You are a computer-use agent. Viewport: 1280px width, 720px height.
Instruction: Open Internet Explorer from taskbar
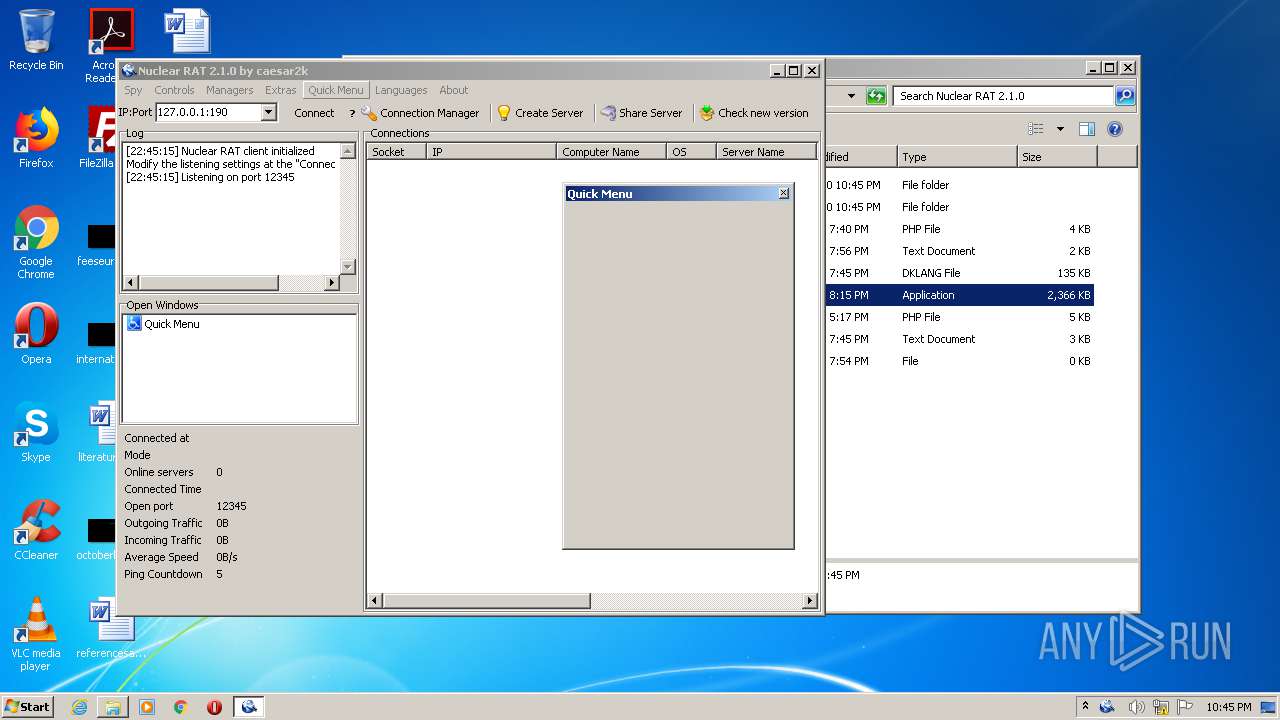click(79, 707)
